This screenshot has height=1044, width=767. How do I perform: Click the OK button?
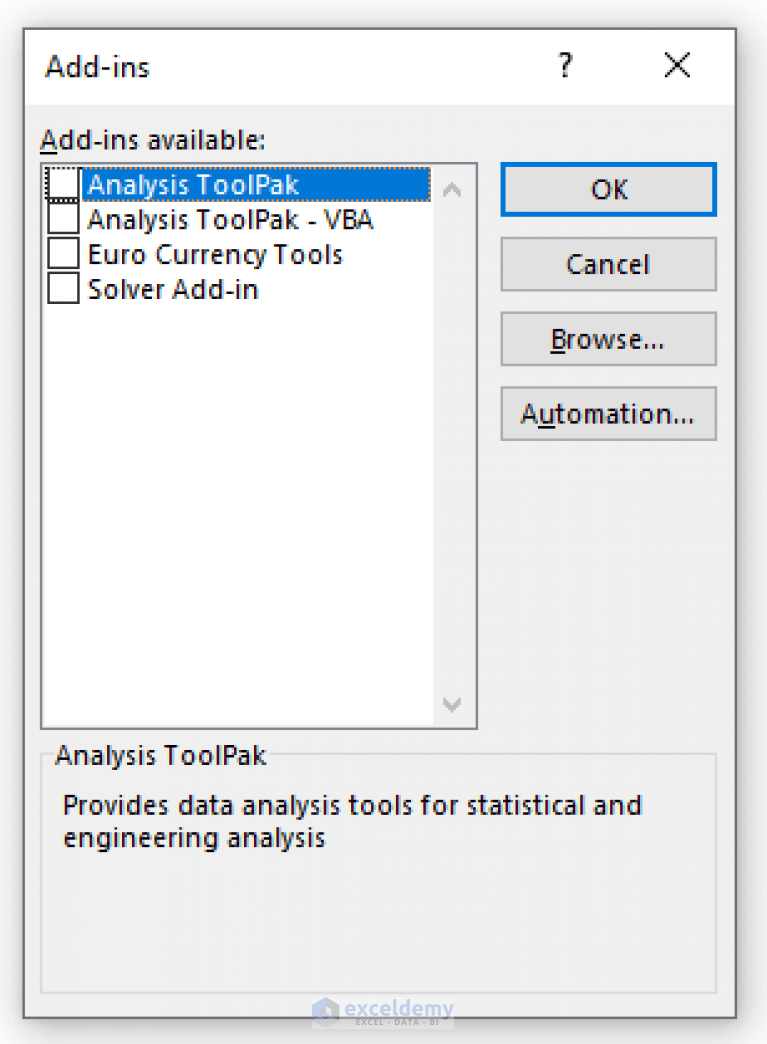608,189
